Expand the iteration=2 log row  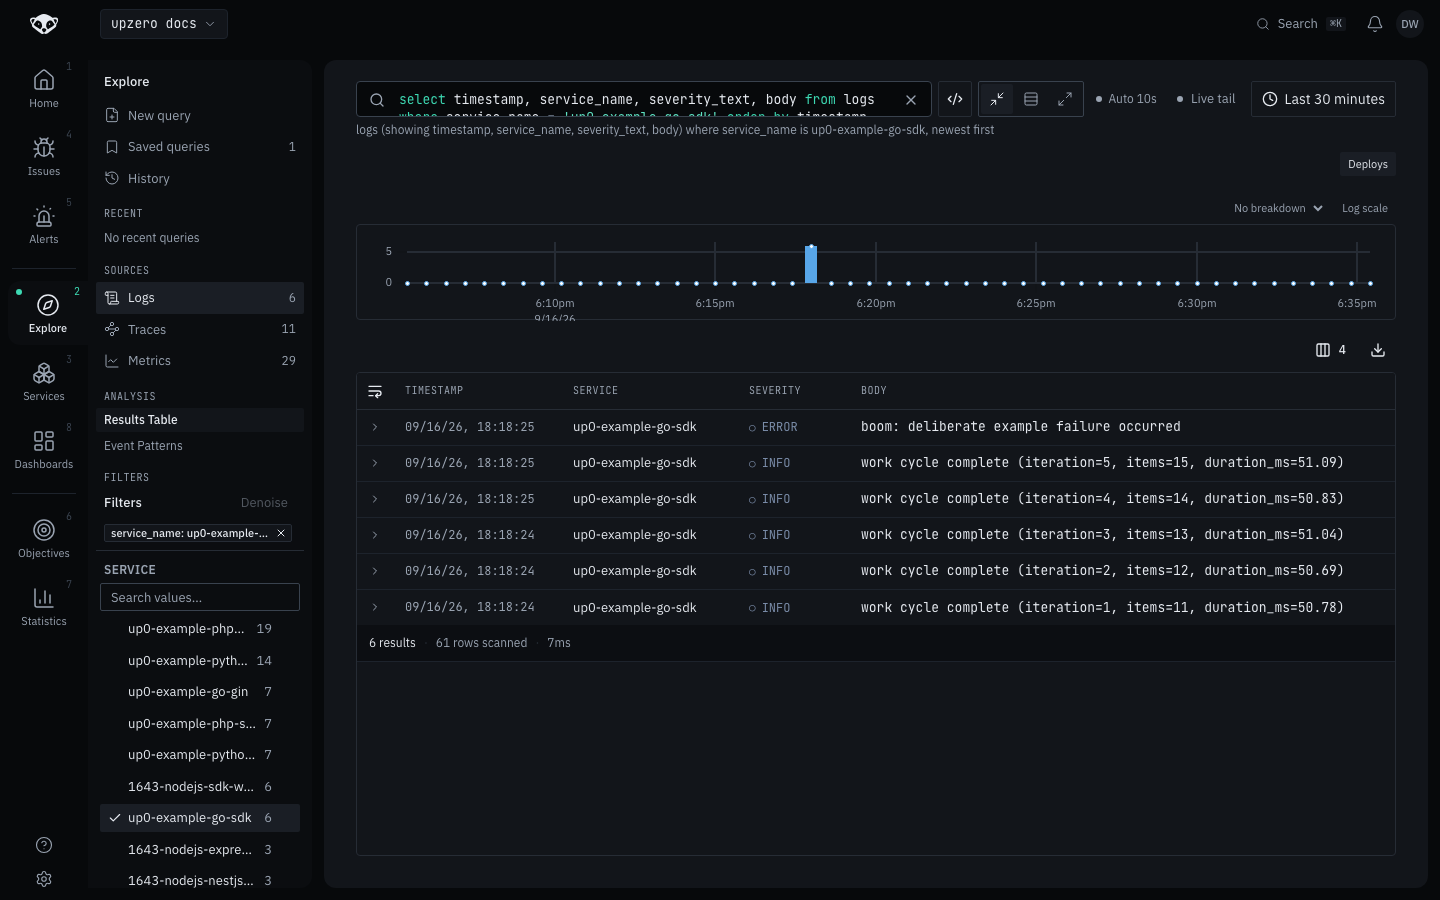tap(375, 571)
